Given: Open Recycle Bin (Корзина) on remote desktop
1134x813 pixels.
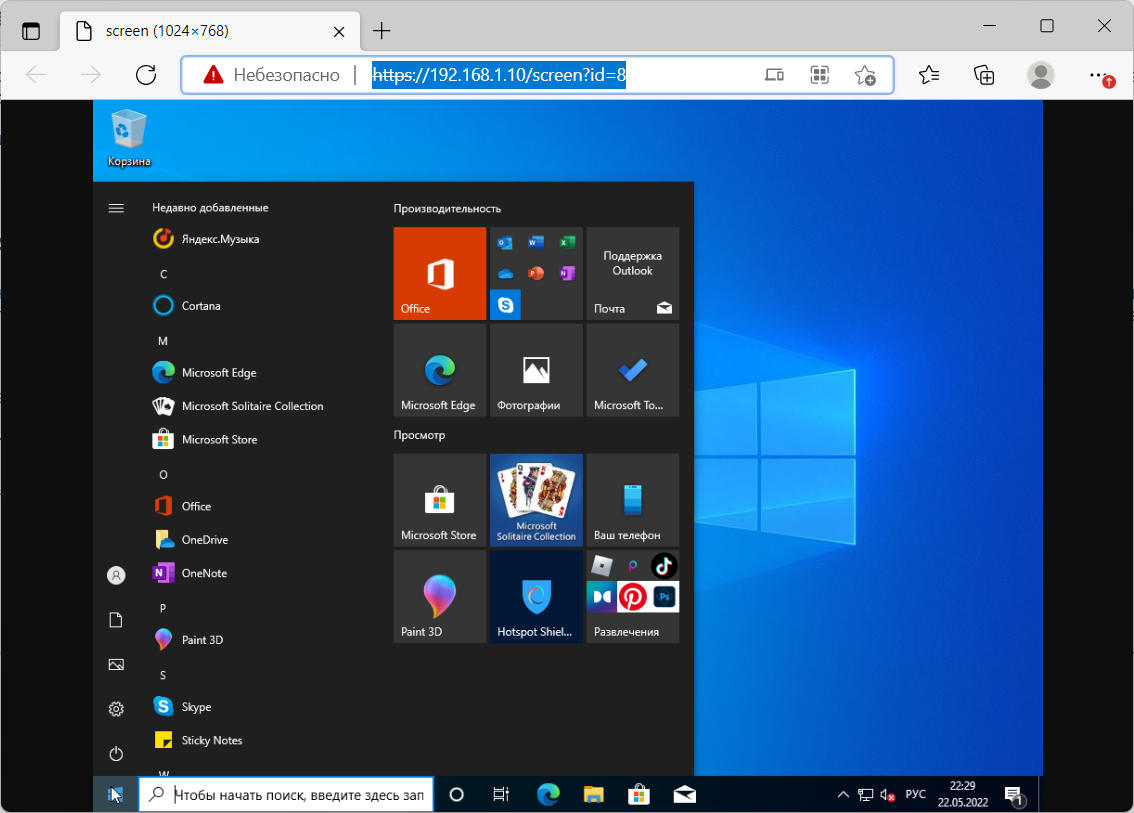Looking at the screenshot, I should (129, 137).
